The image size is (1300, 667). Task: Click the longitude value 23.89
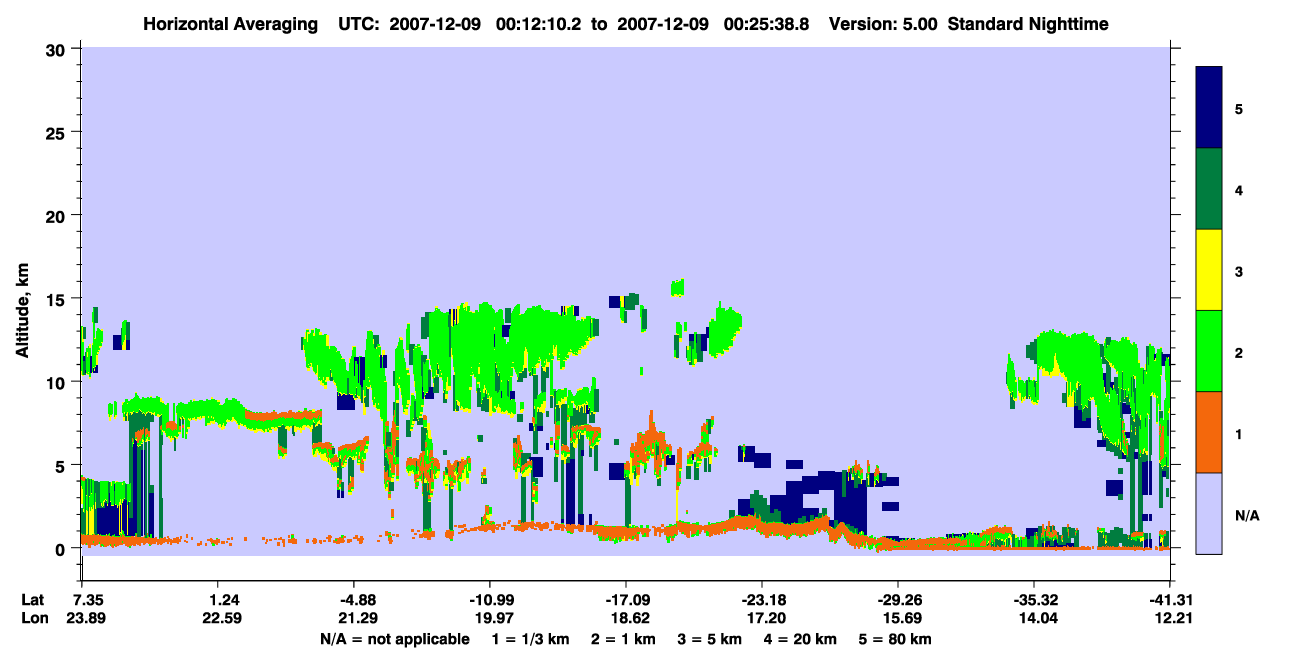(x=86, y=618)
